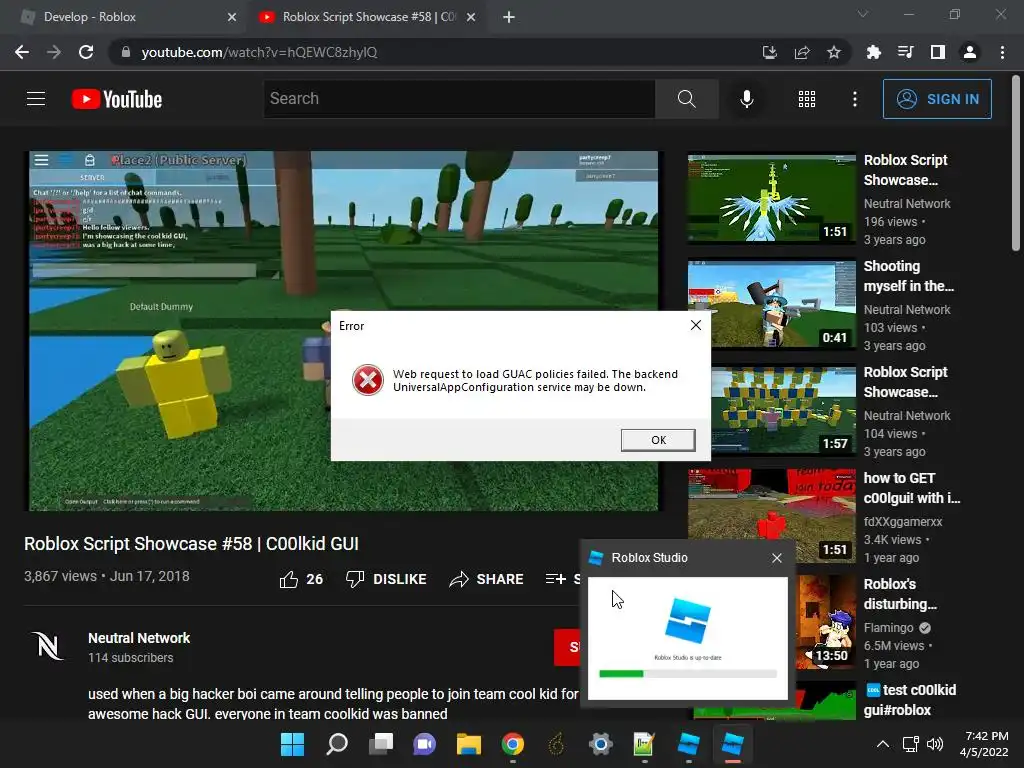Open 'test c00lkid gui#roblox' video title

tap(910, 699)
